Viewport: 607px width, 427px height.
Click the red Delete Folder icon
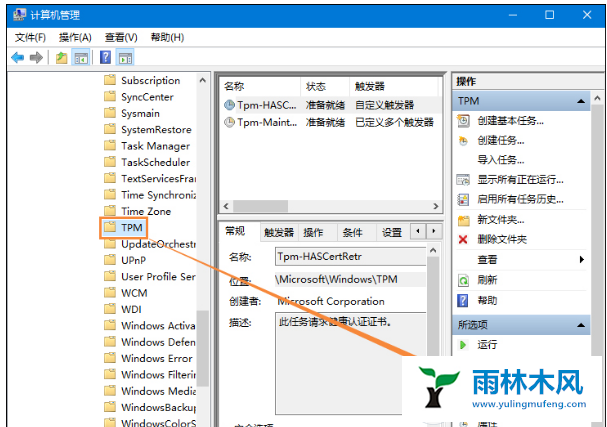463,240
